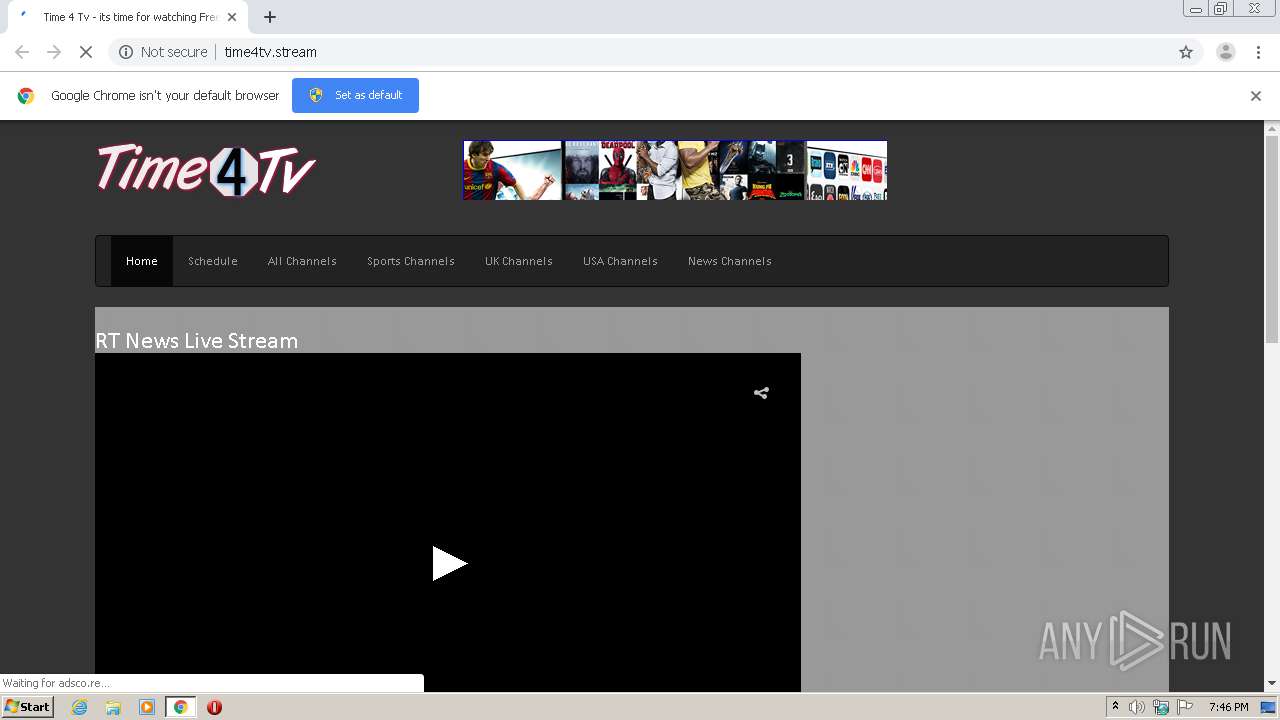
Task: Click the share icon on video player
Action: point(761,393)
